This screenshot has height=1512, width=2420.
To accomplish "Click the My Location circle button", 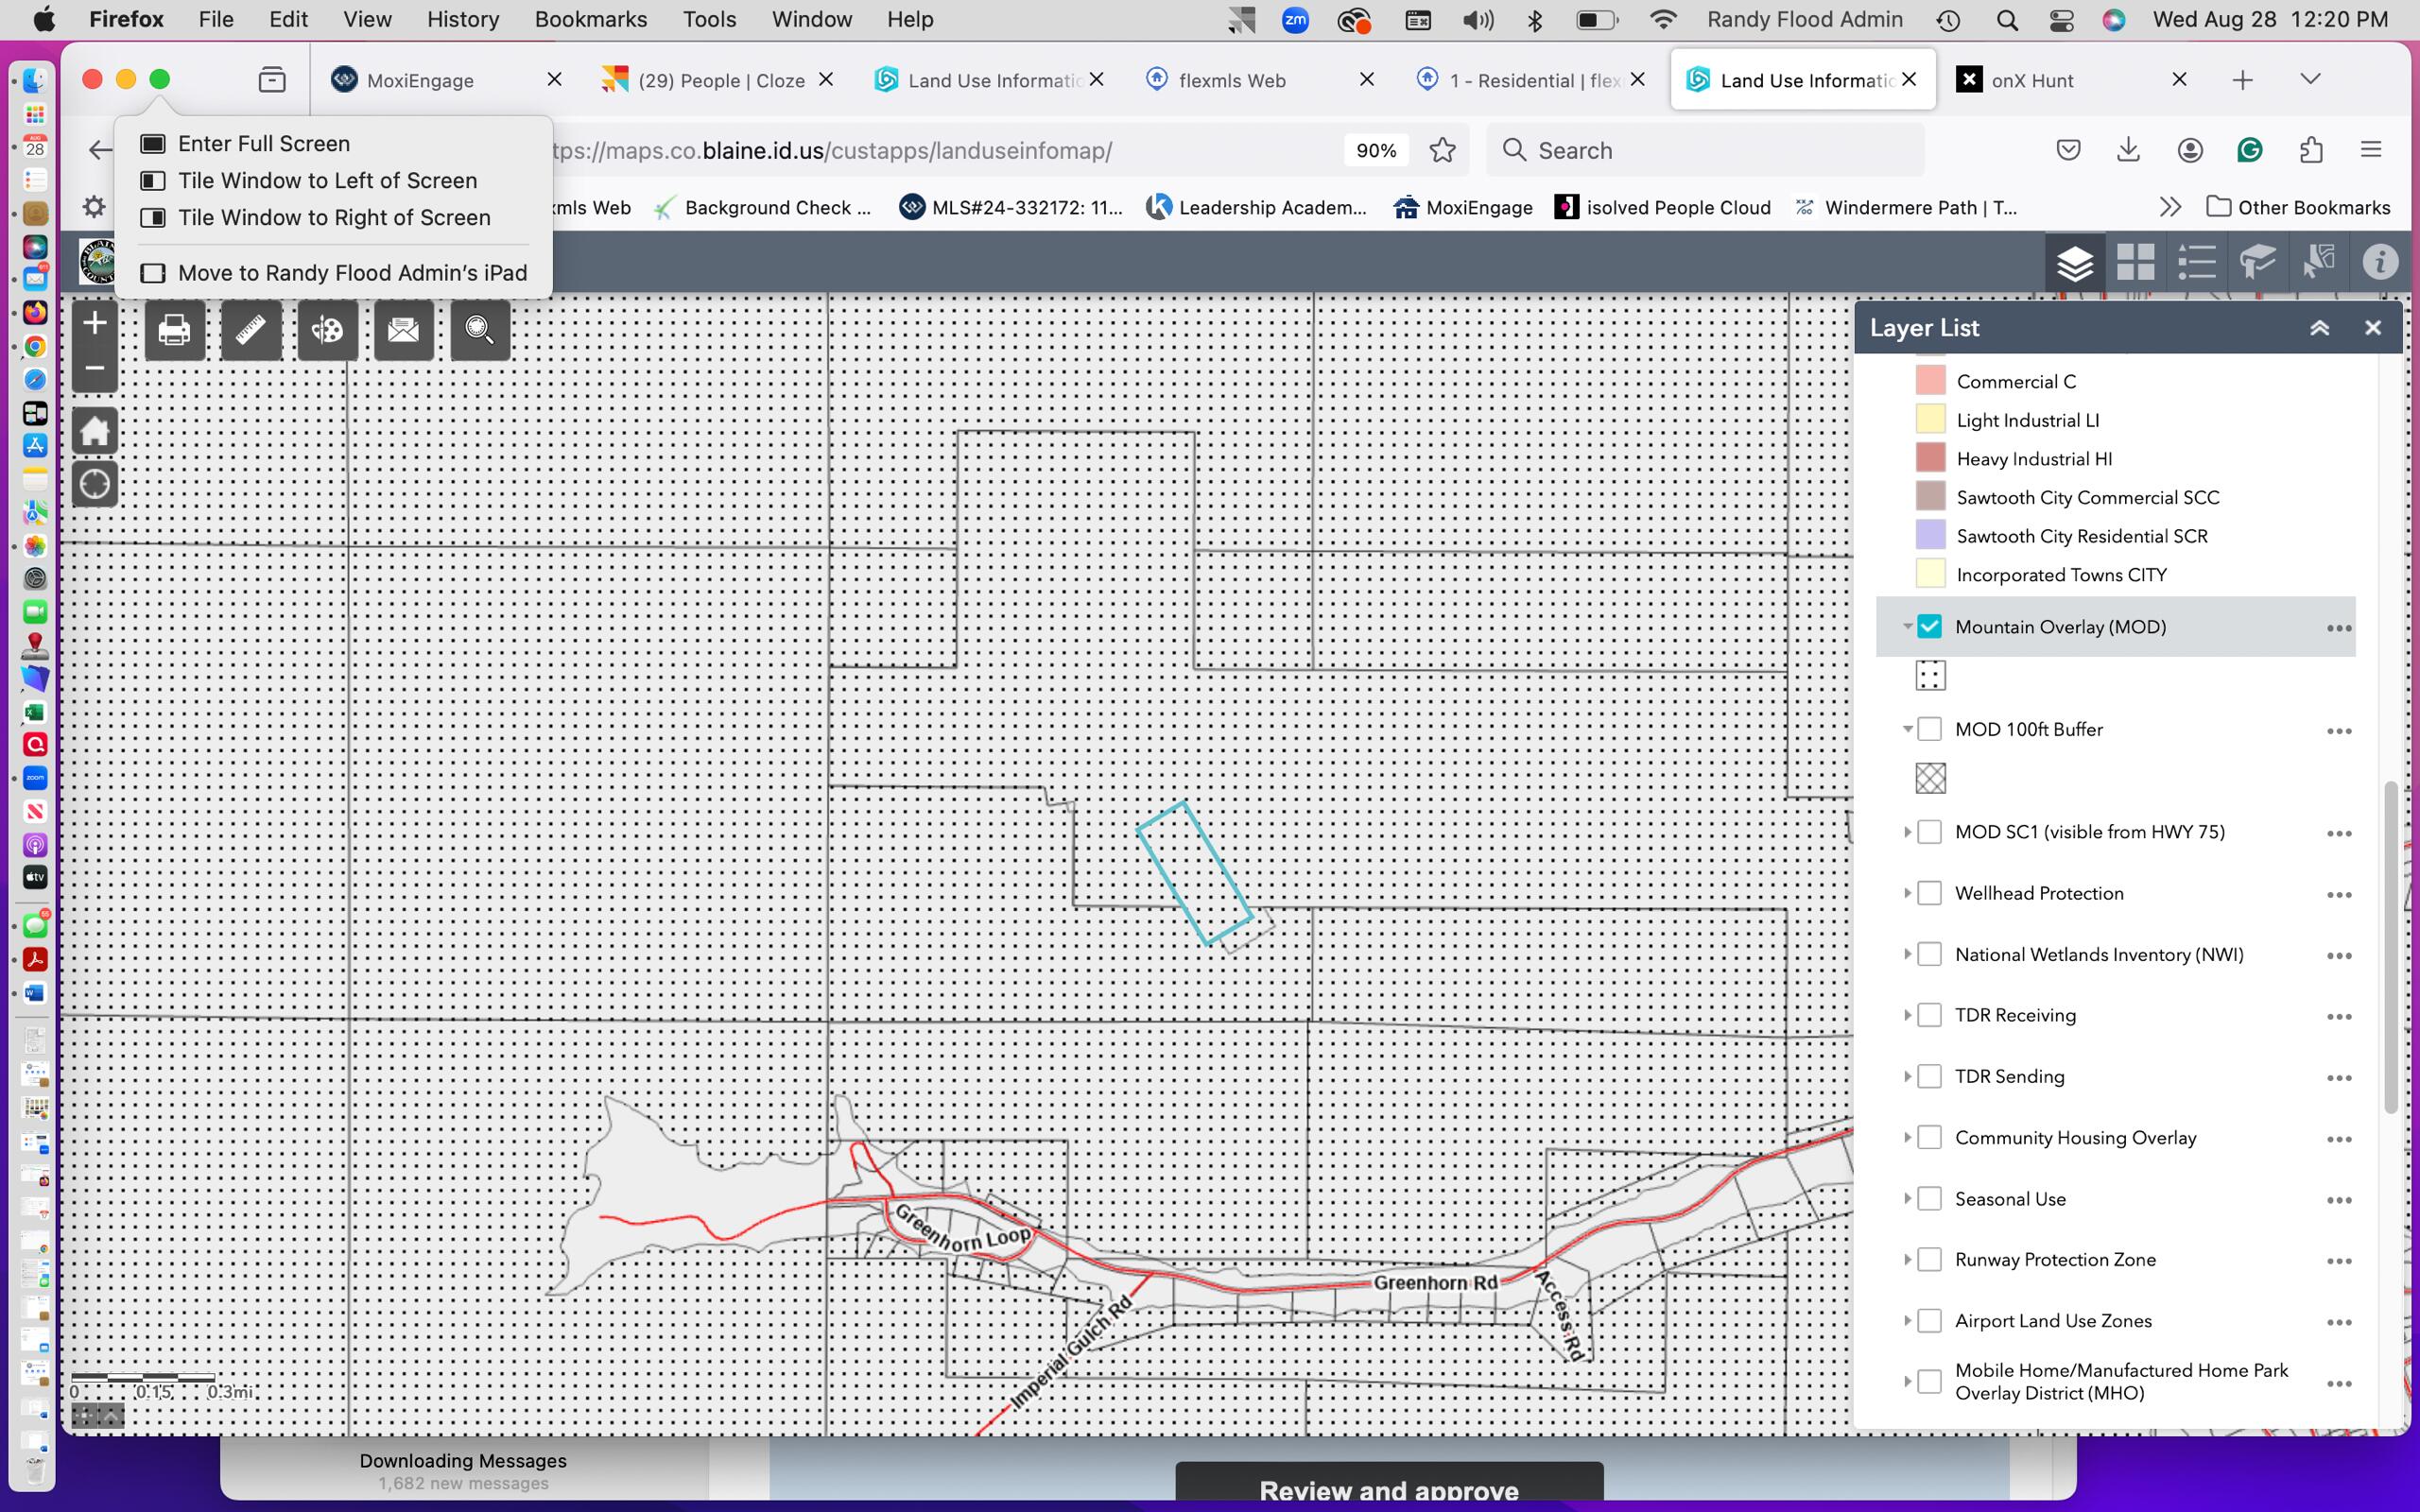I will (x=95, y=485).
